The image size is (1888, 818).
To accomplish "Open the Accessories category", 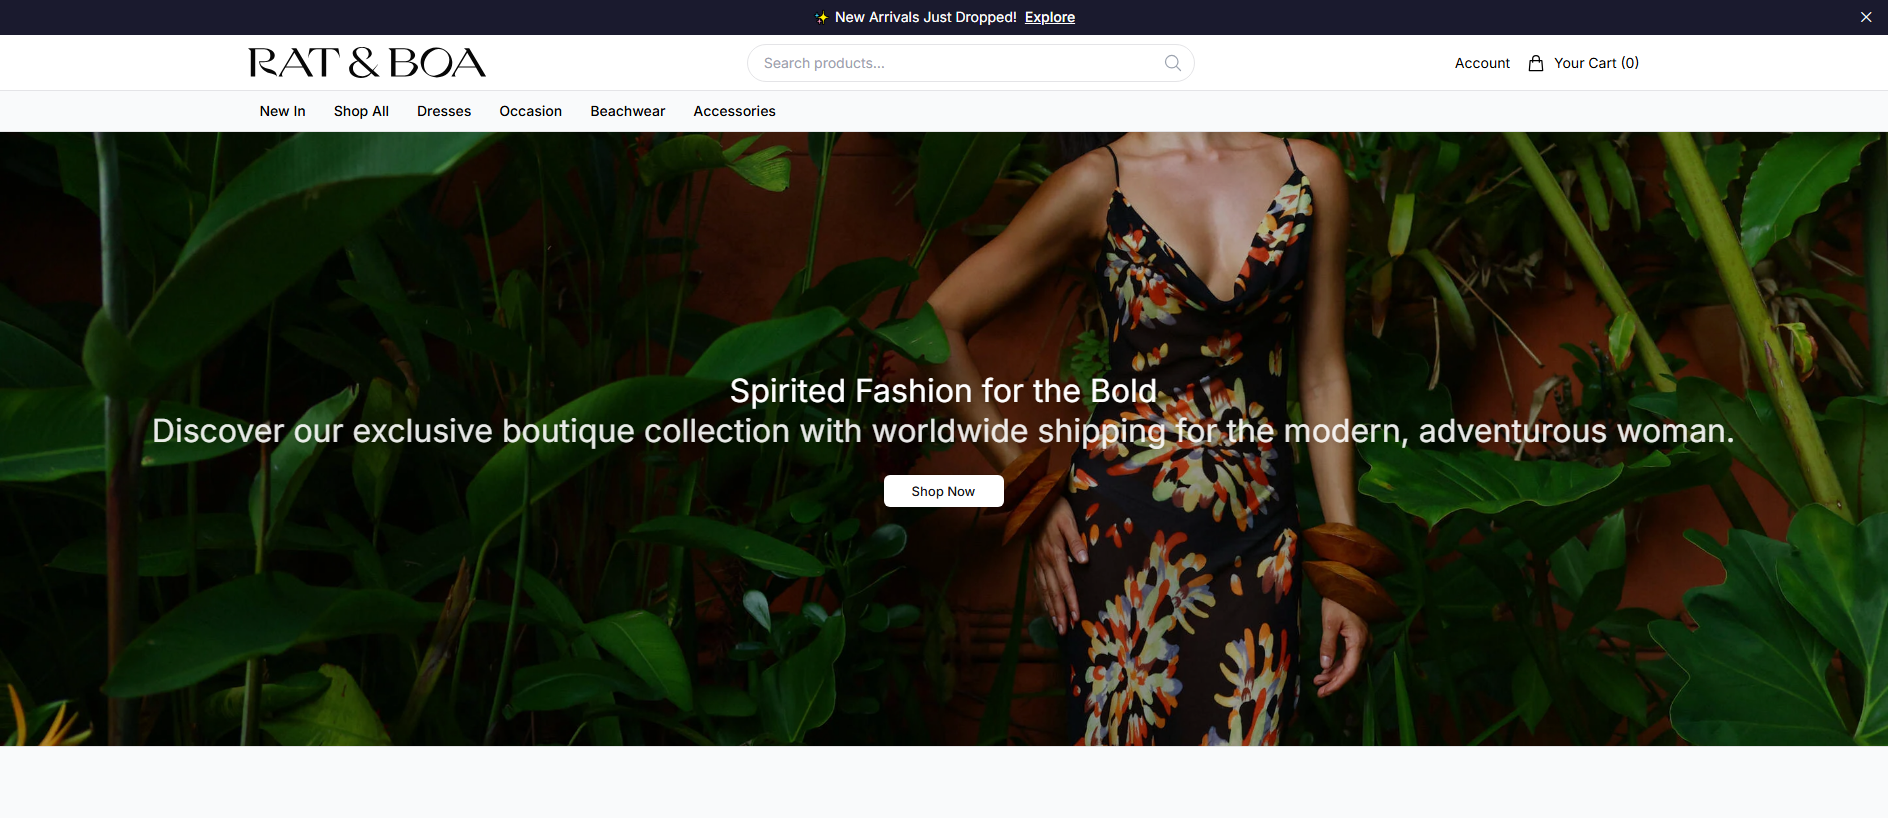I will (735, 111).
